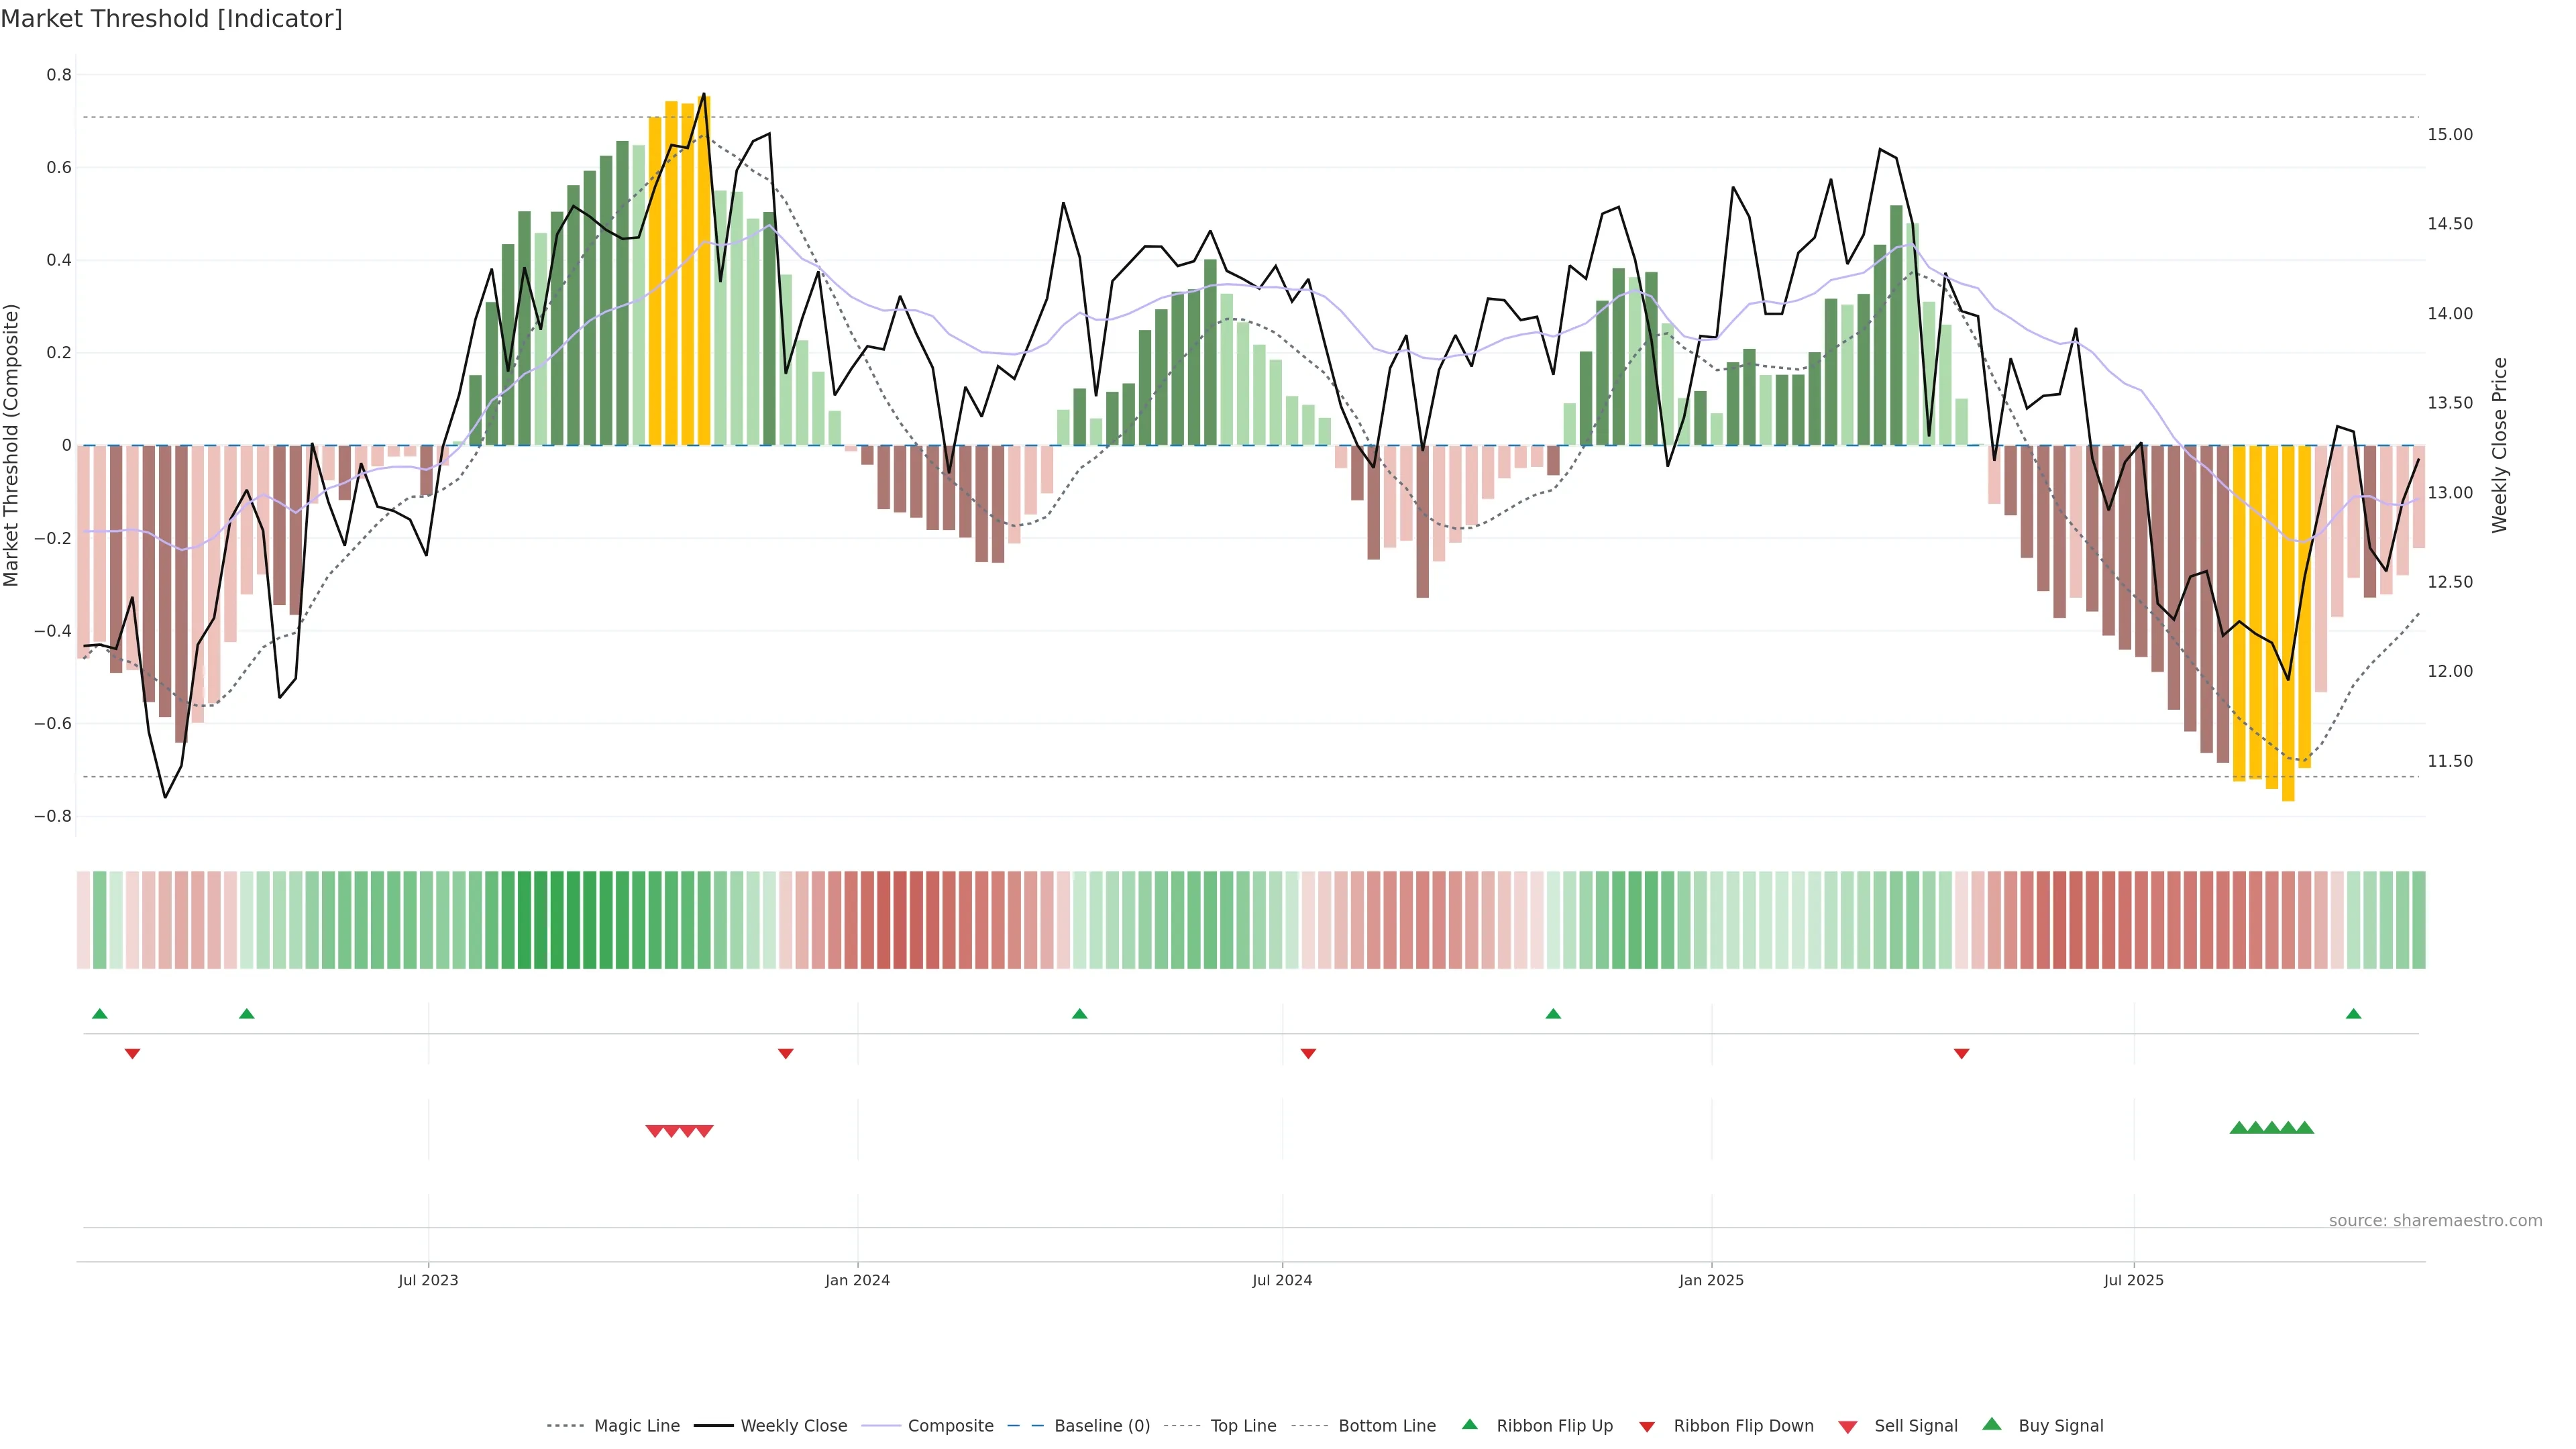Click the Market Threshold [Indicator] chart title
The height and width of the screenshot is (1449, 2576).
[171, 19]
